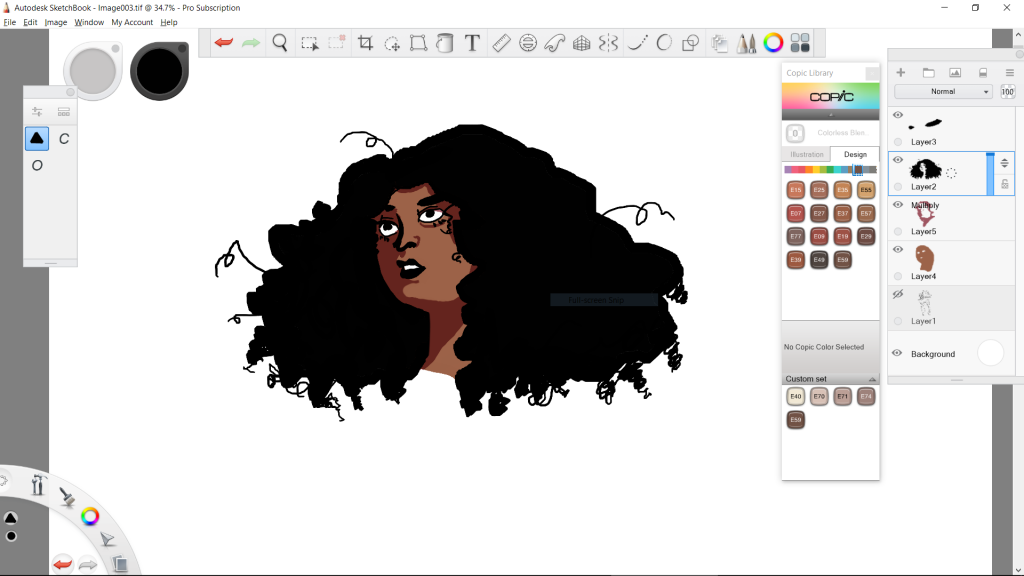1024x576 pixels.
Task: Click the Add Image layer icon
Action: 955,72
